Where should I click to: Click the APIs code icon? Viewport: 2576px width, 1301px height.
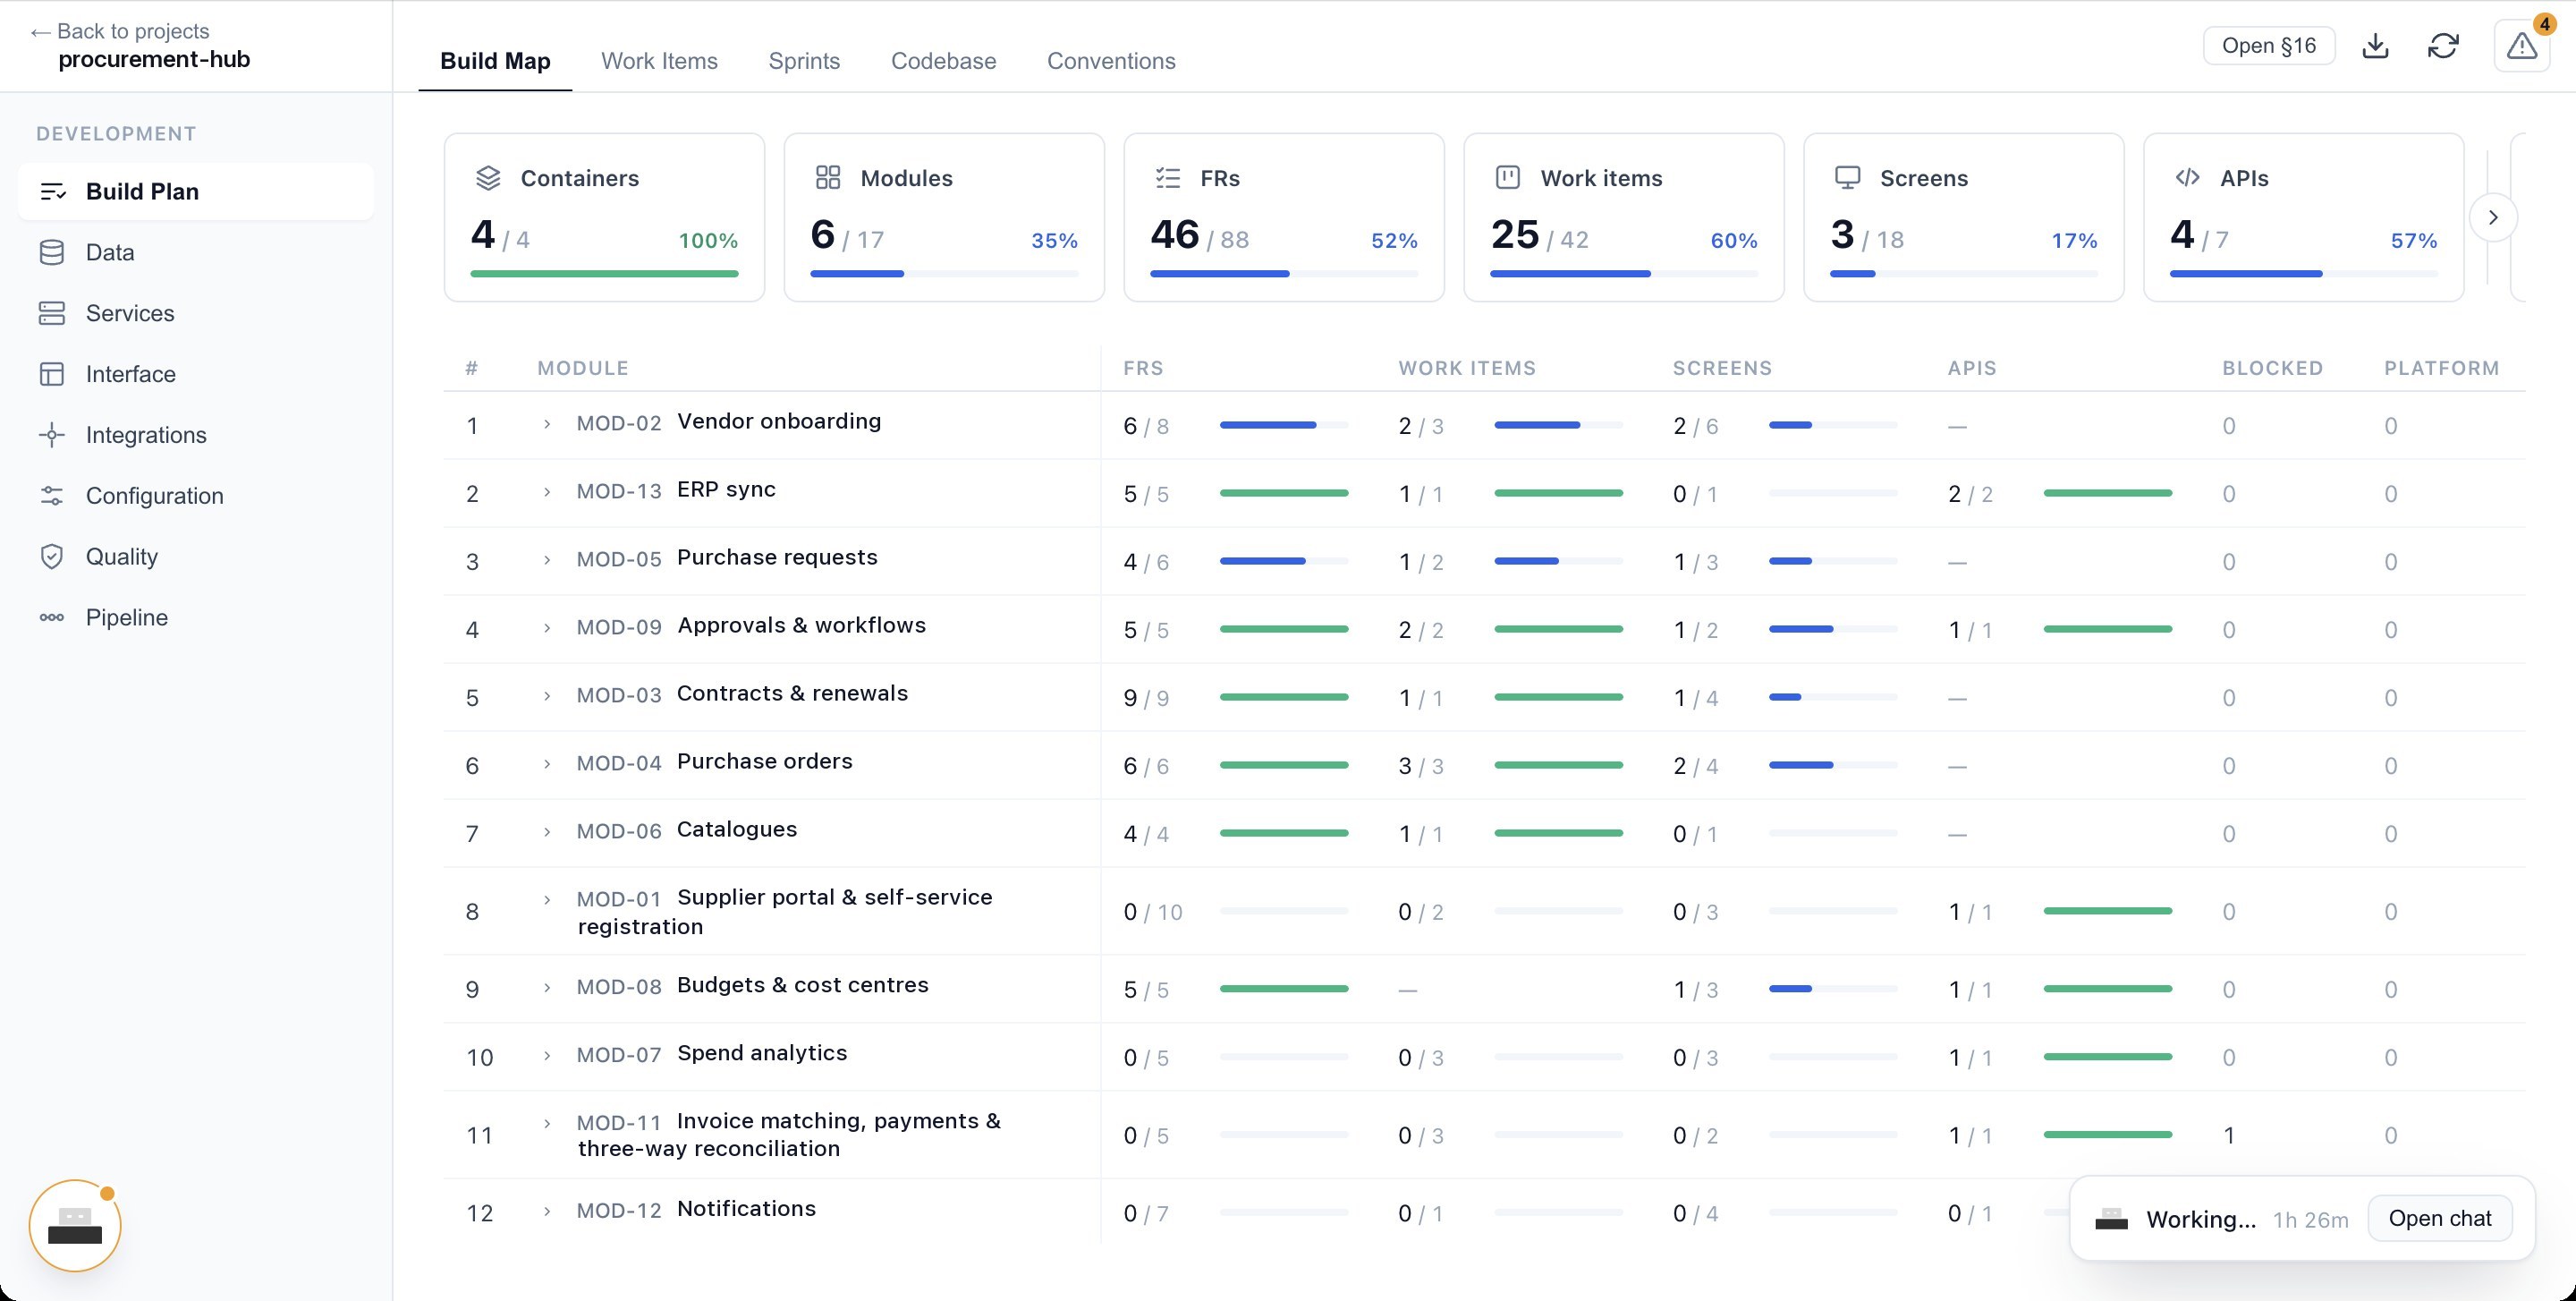coord(2187,178)
